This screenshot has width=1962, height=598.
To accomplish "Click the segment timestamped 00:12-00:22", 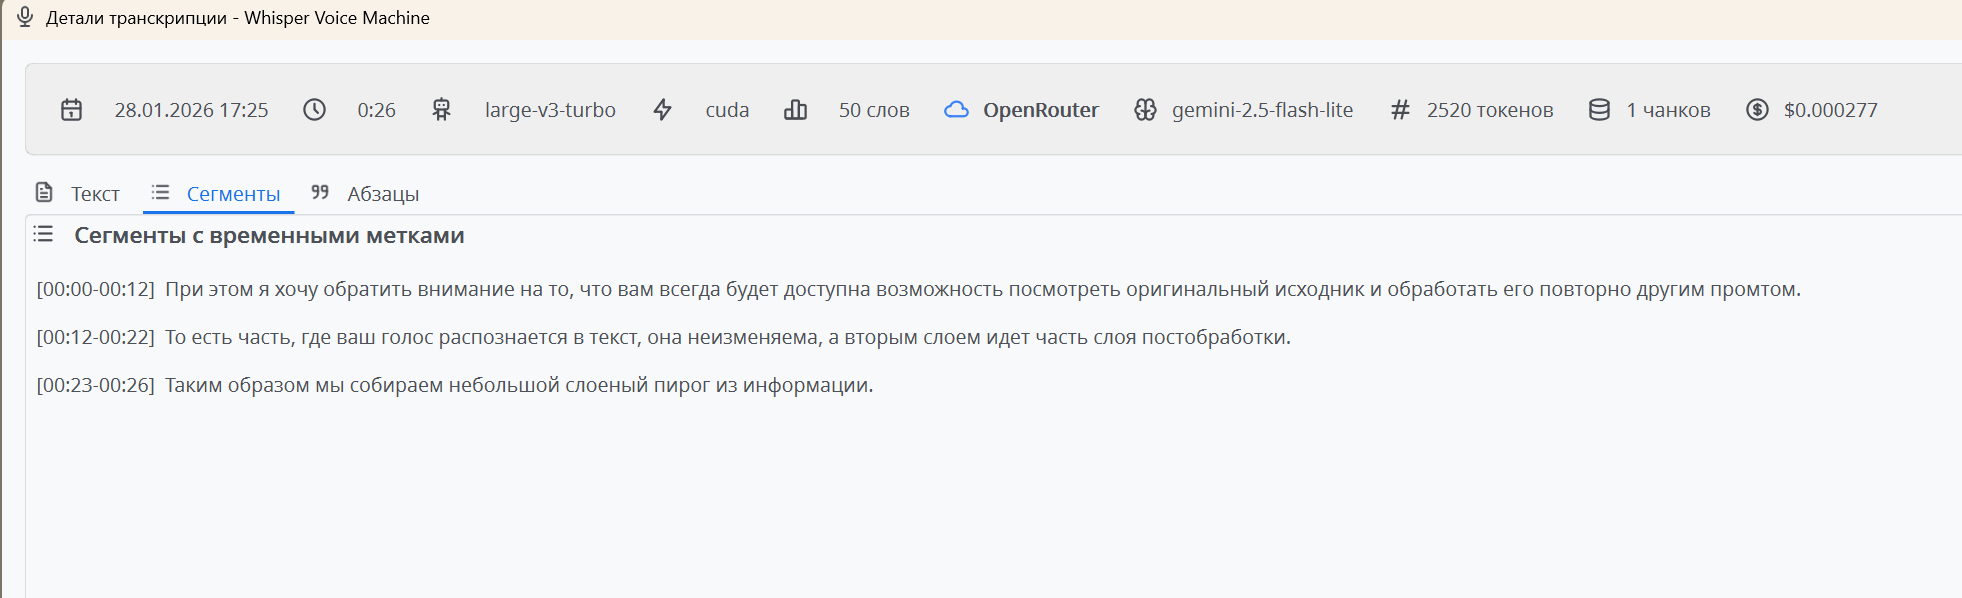I will coord(663,337).
